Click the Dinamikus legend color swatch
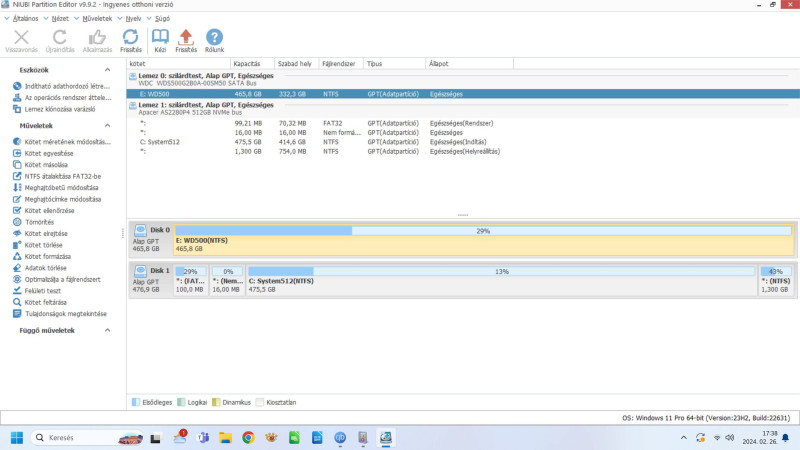The image size is (800, 450). pyautogui.click(x=216, y=402)
